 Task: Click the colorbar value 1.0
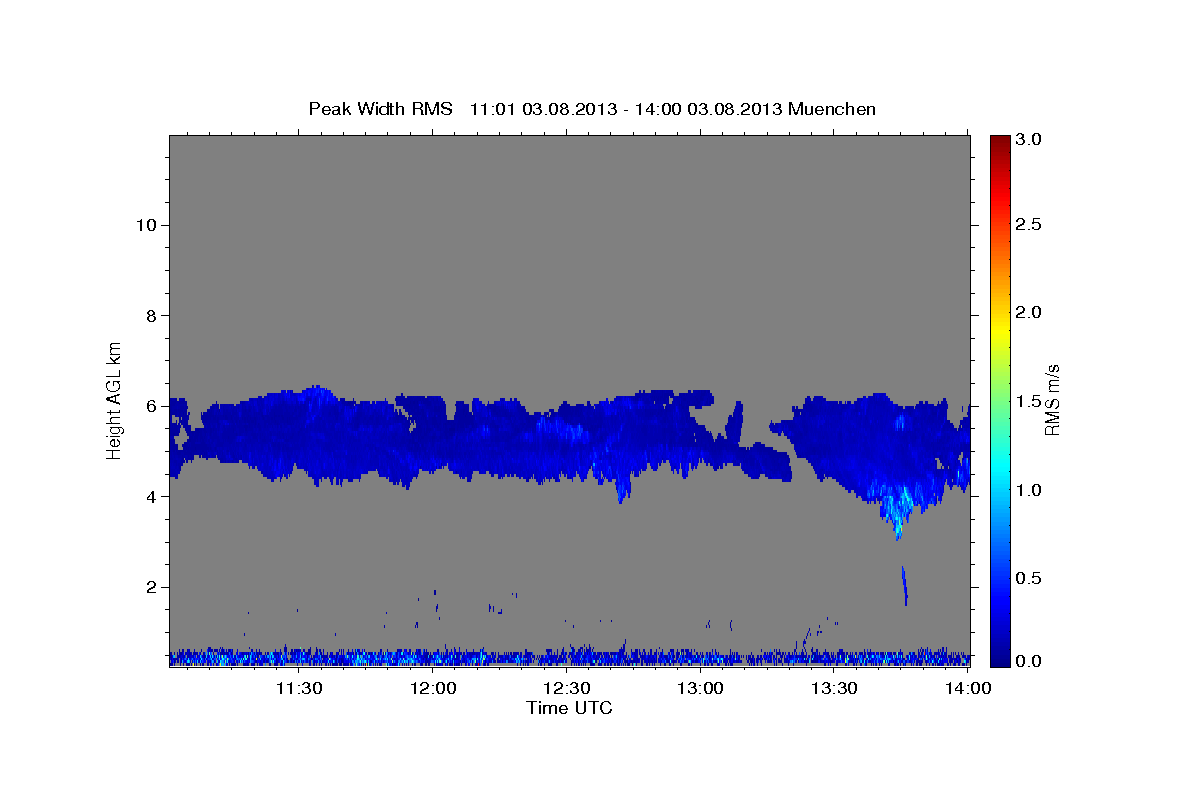pyautogui.click(x=1031, y=490)
